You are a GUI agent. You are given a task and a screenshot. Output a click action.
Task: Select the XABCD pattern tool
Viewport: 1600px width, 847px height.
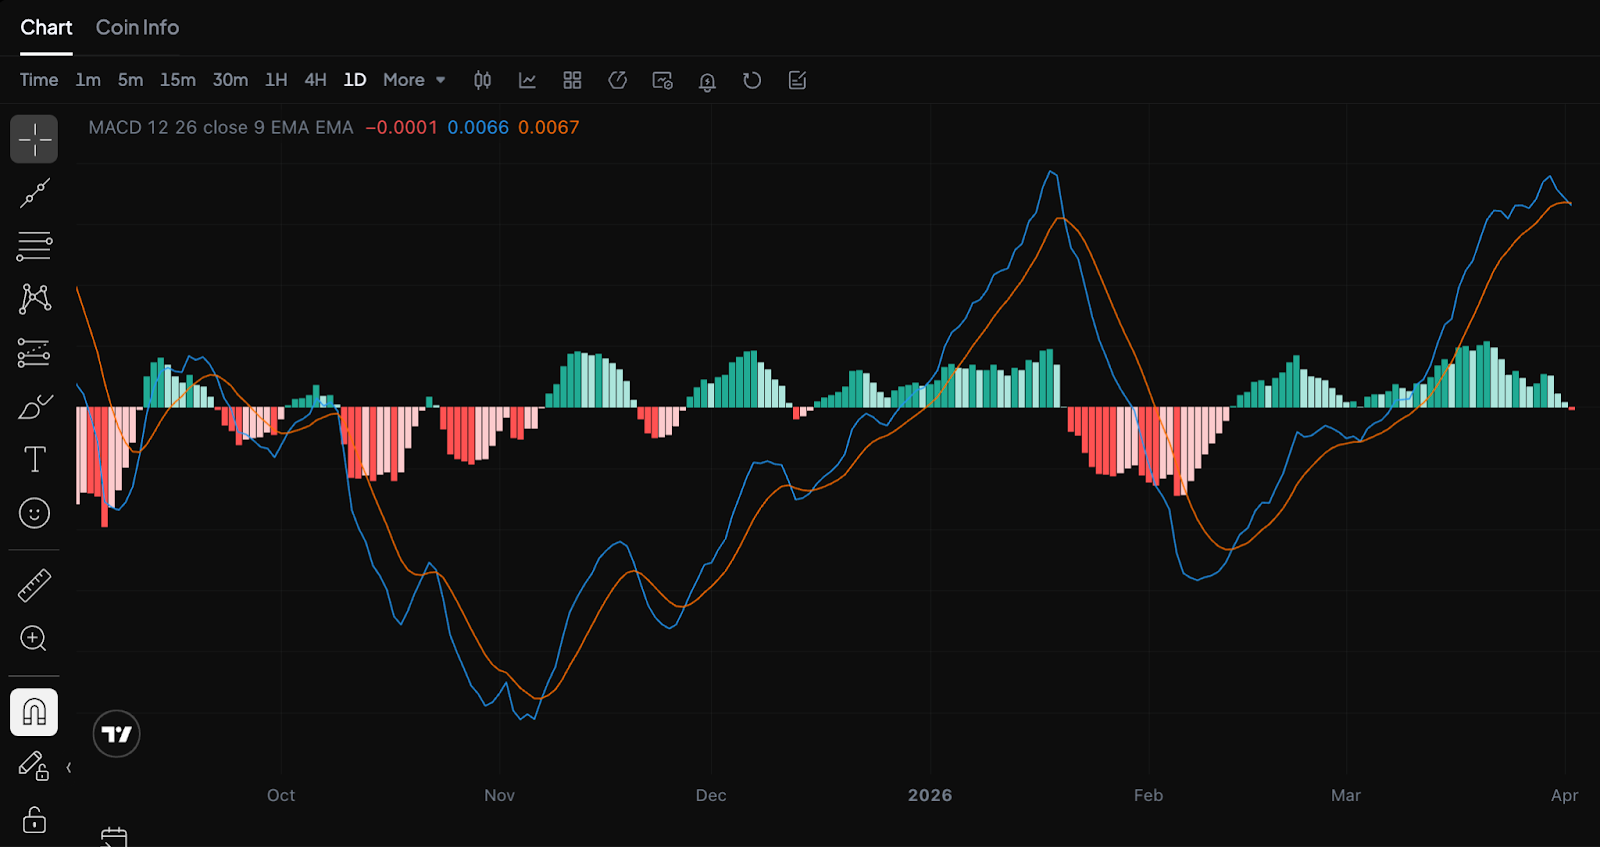[x=34, y=299]
